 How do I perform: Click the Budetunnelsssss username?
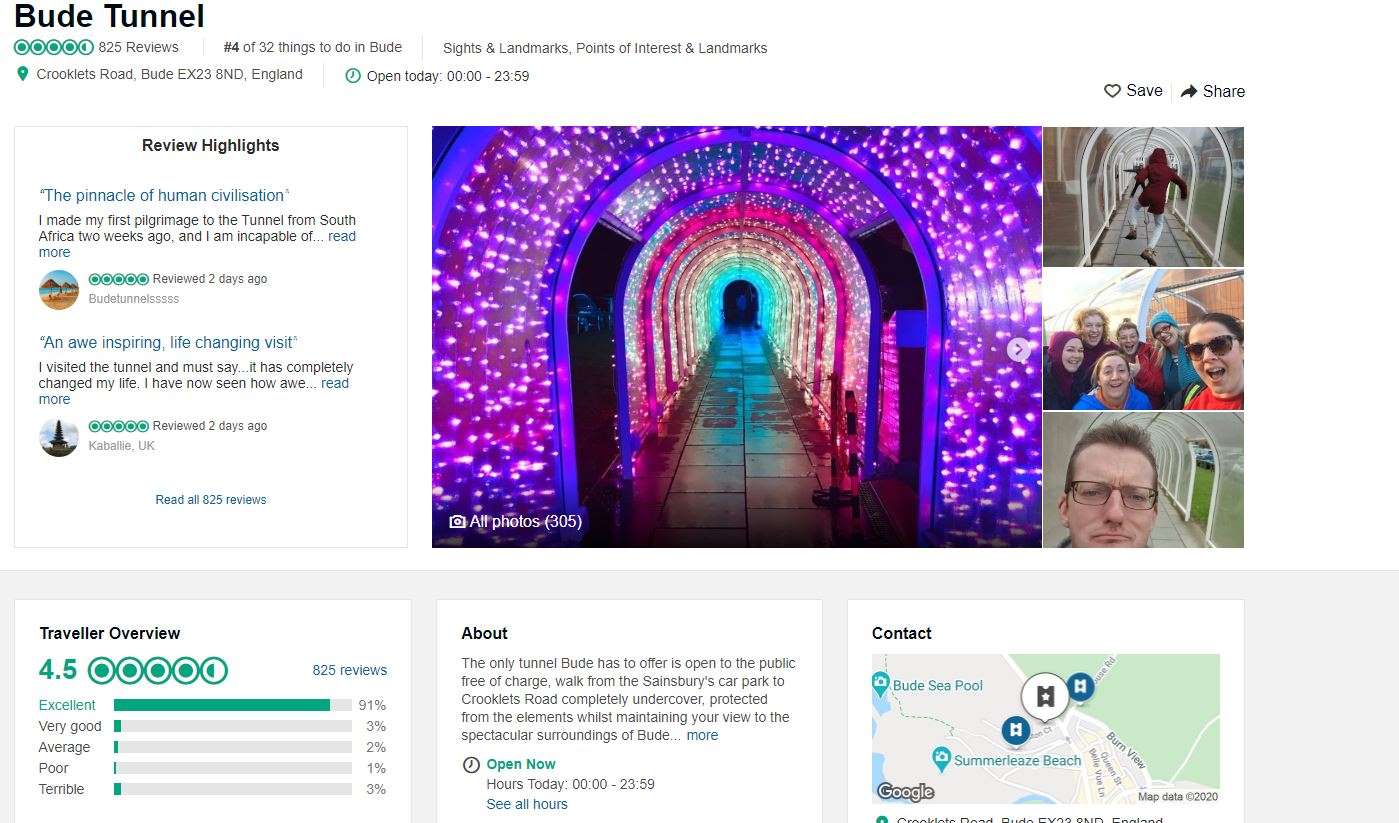(134, 299)
